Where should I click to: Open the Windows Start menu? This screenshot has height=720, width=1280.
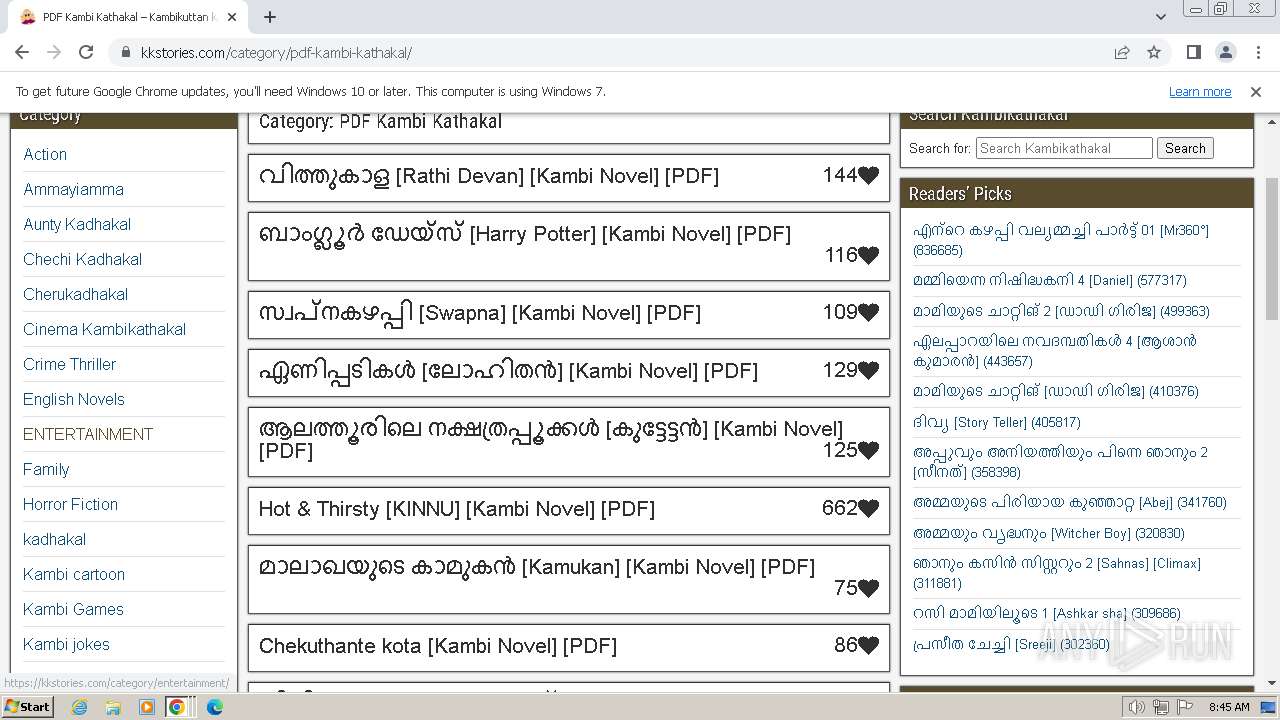click(x=27, y=706)
